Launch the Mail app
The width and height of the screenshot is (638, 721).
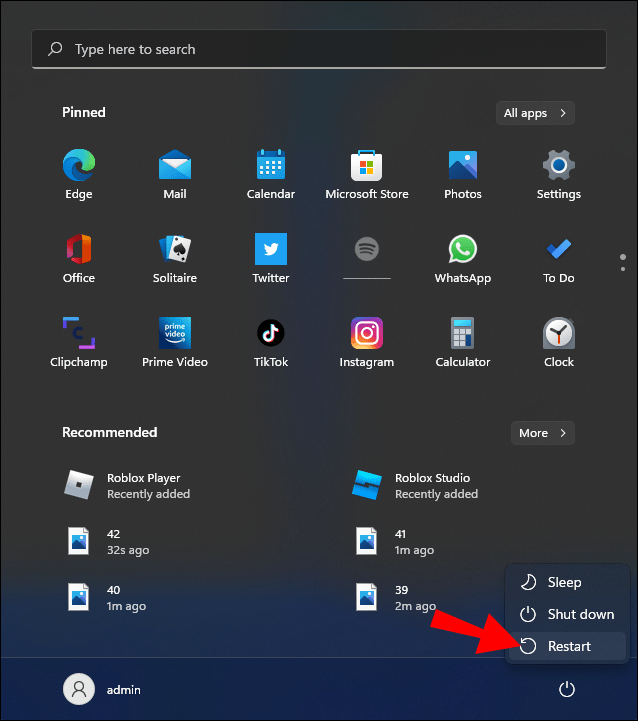[x=175, y=174]
